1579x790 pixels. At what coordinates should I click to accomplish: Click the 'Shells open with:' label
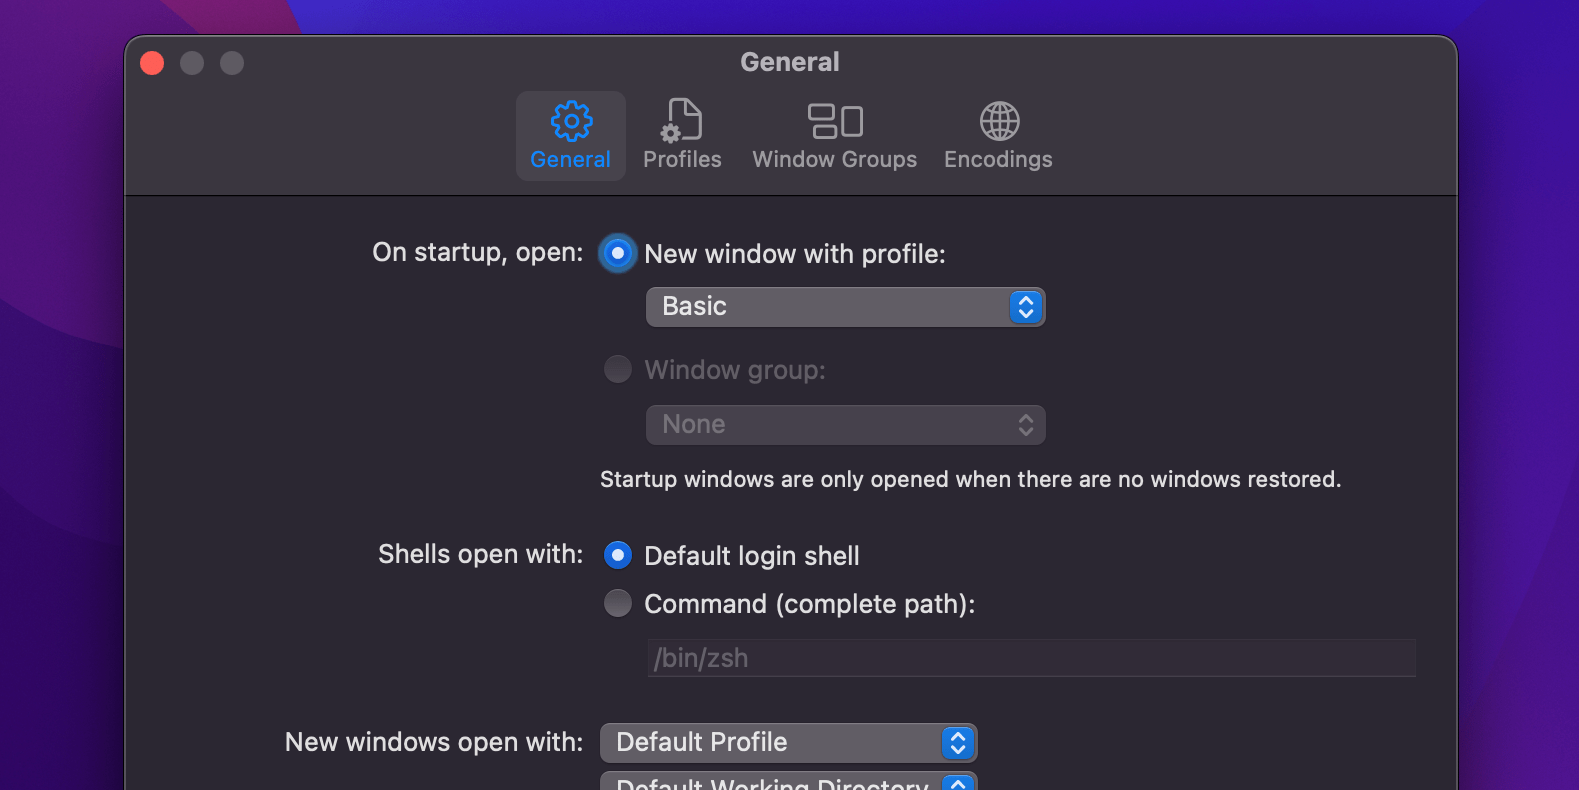(481, 554)
